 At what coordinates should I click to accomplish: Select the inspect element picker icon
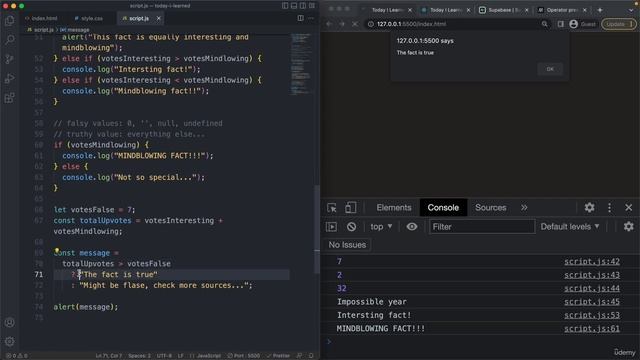pyautogui.click(x=332, y=208)
